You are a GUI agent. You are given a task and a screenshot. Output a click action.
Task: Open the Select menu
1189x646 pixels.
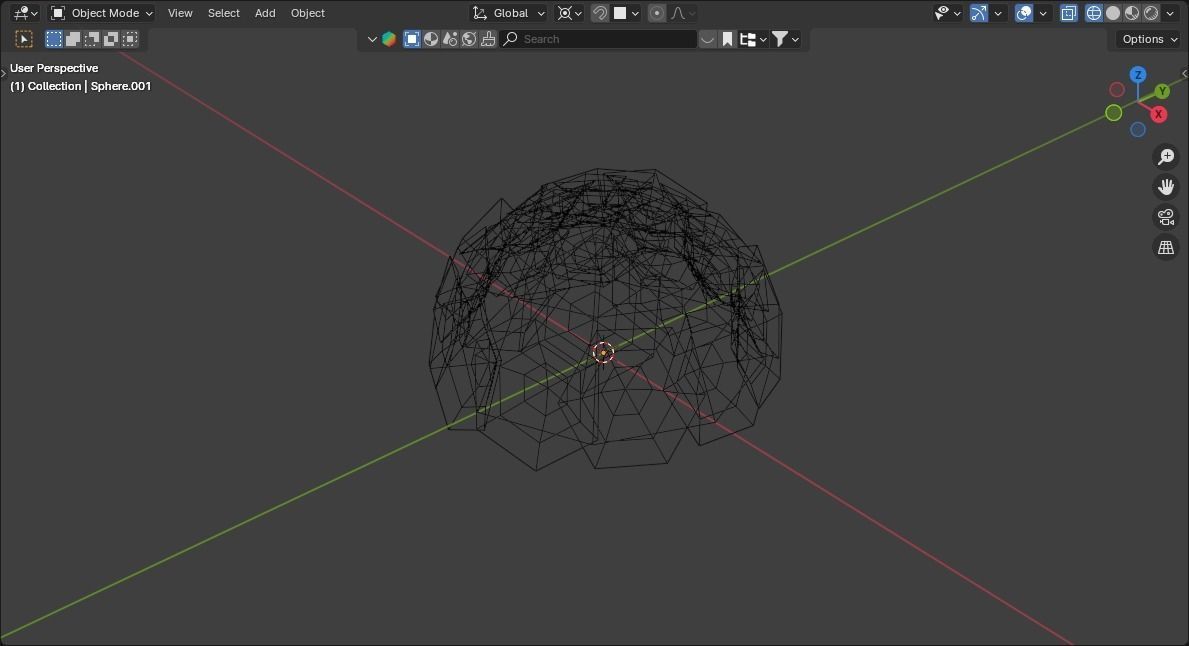pos(224,13)
